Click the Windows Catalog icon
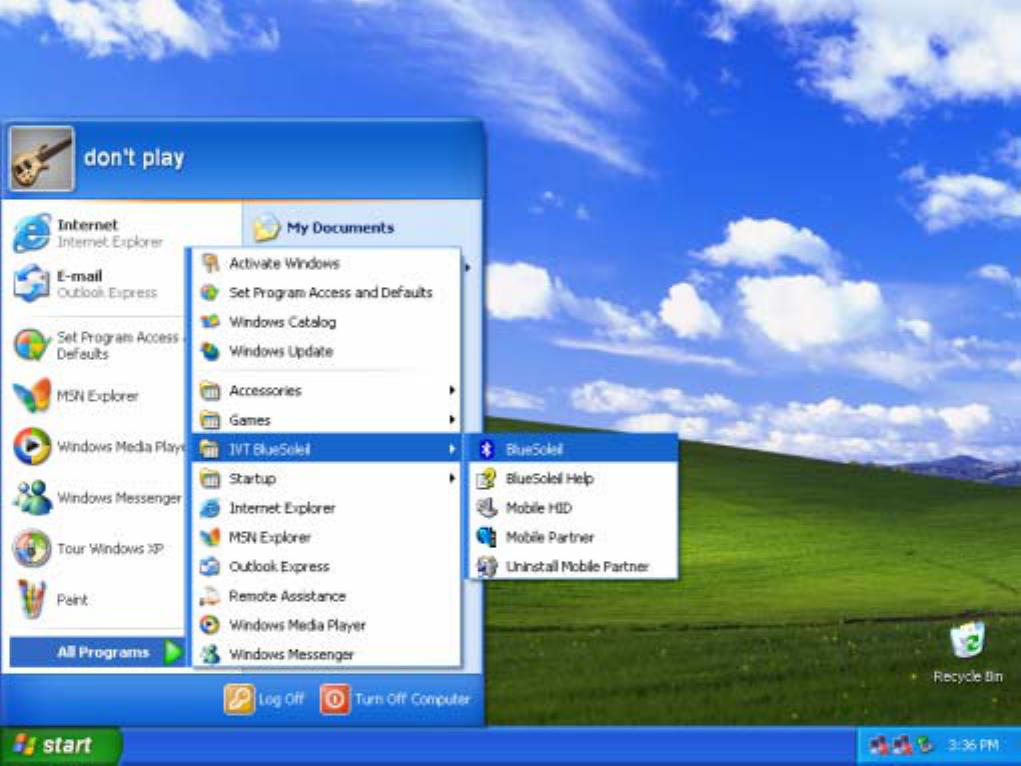 (210, 322)
